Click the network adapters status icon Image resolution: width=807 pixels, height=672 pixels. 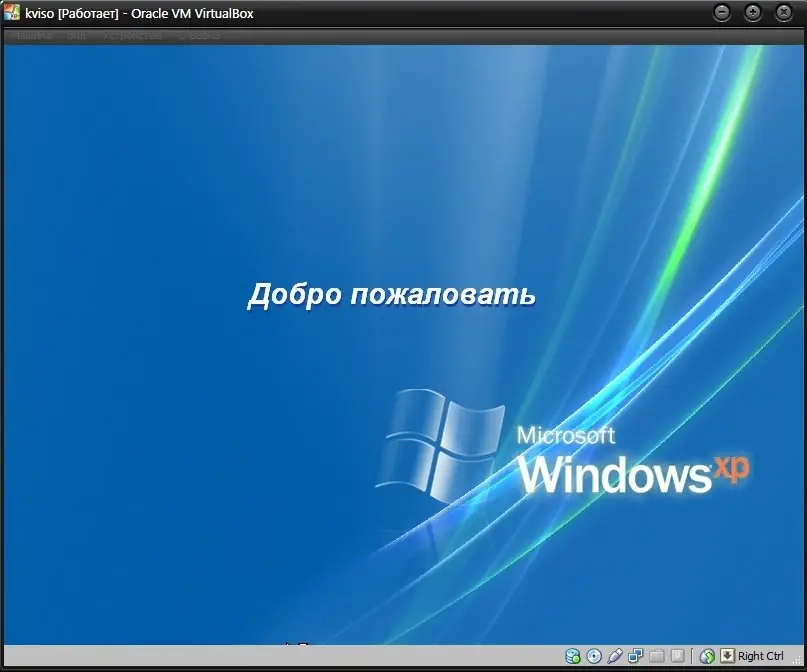[x=636, y=656]
